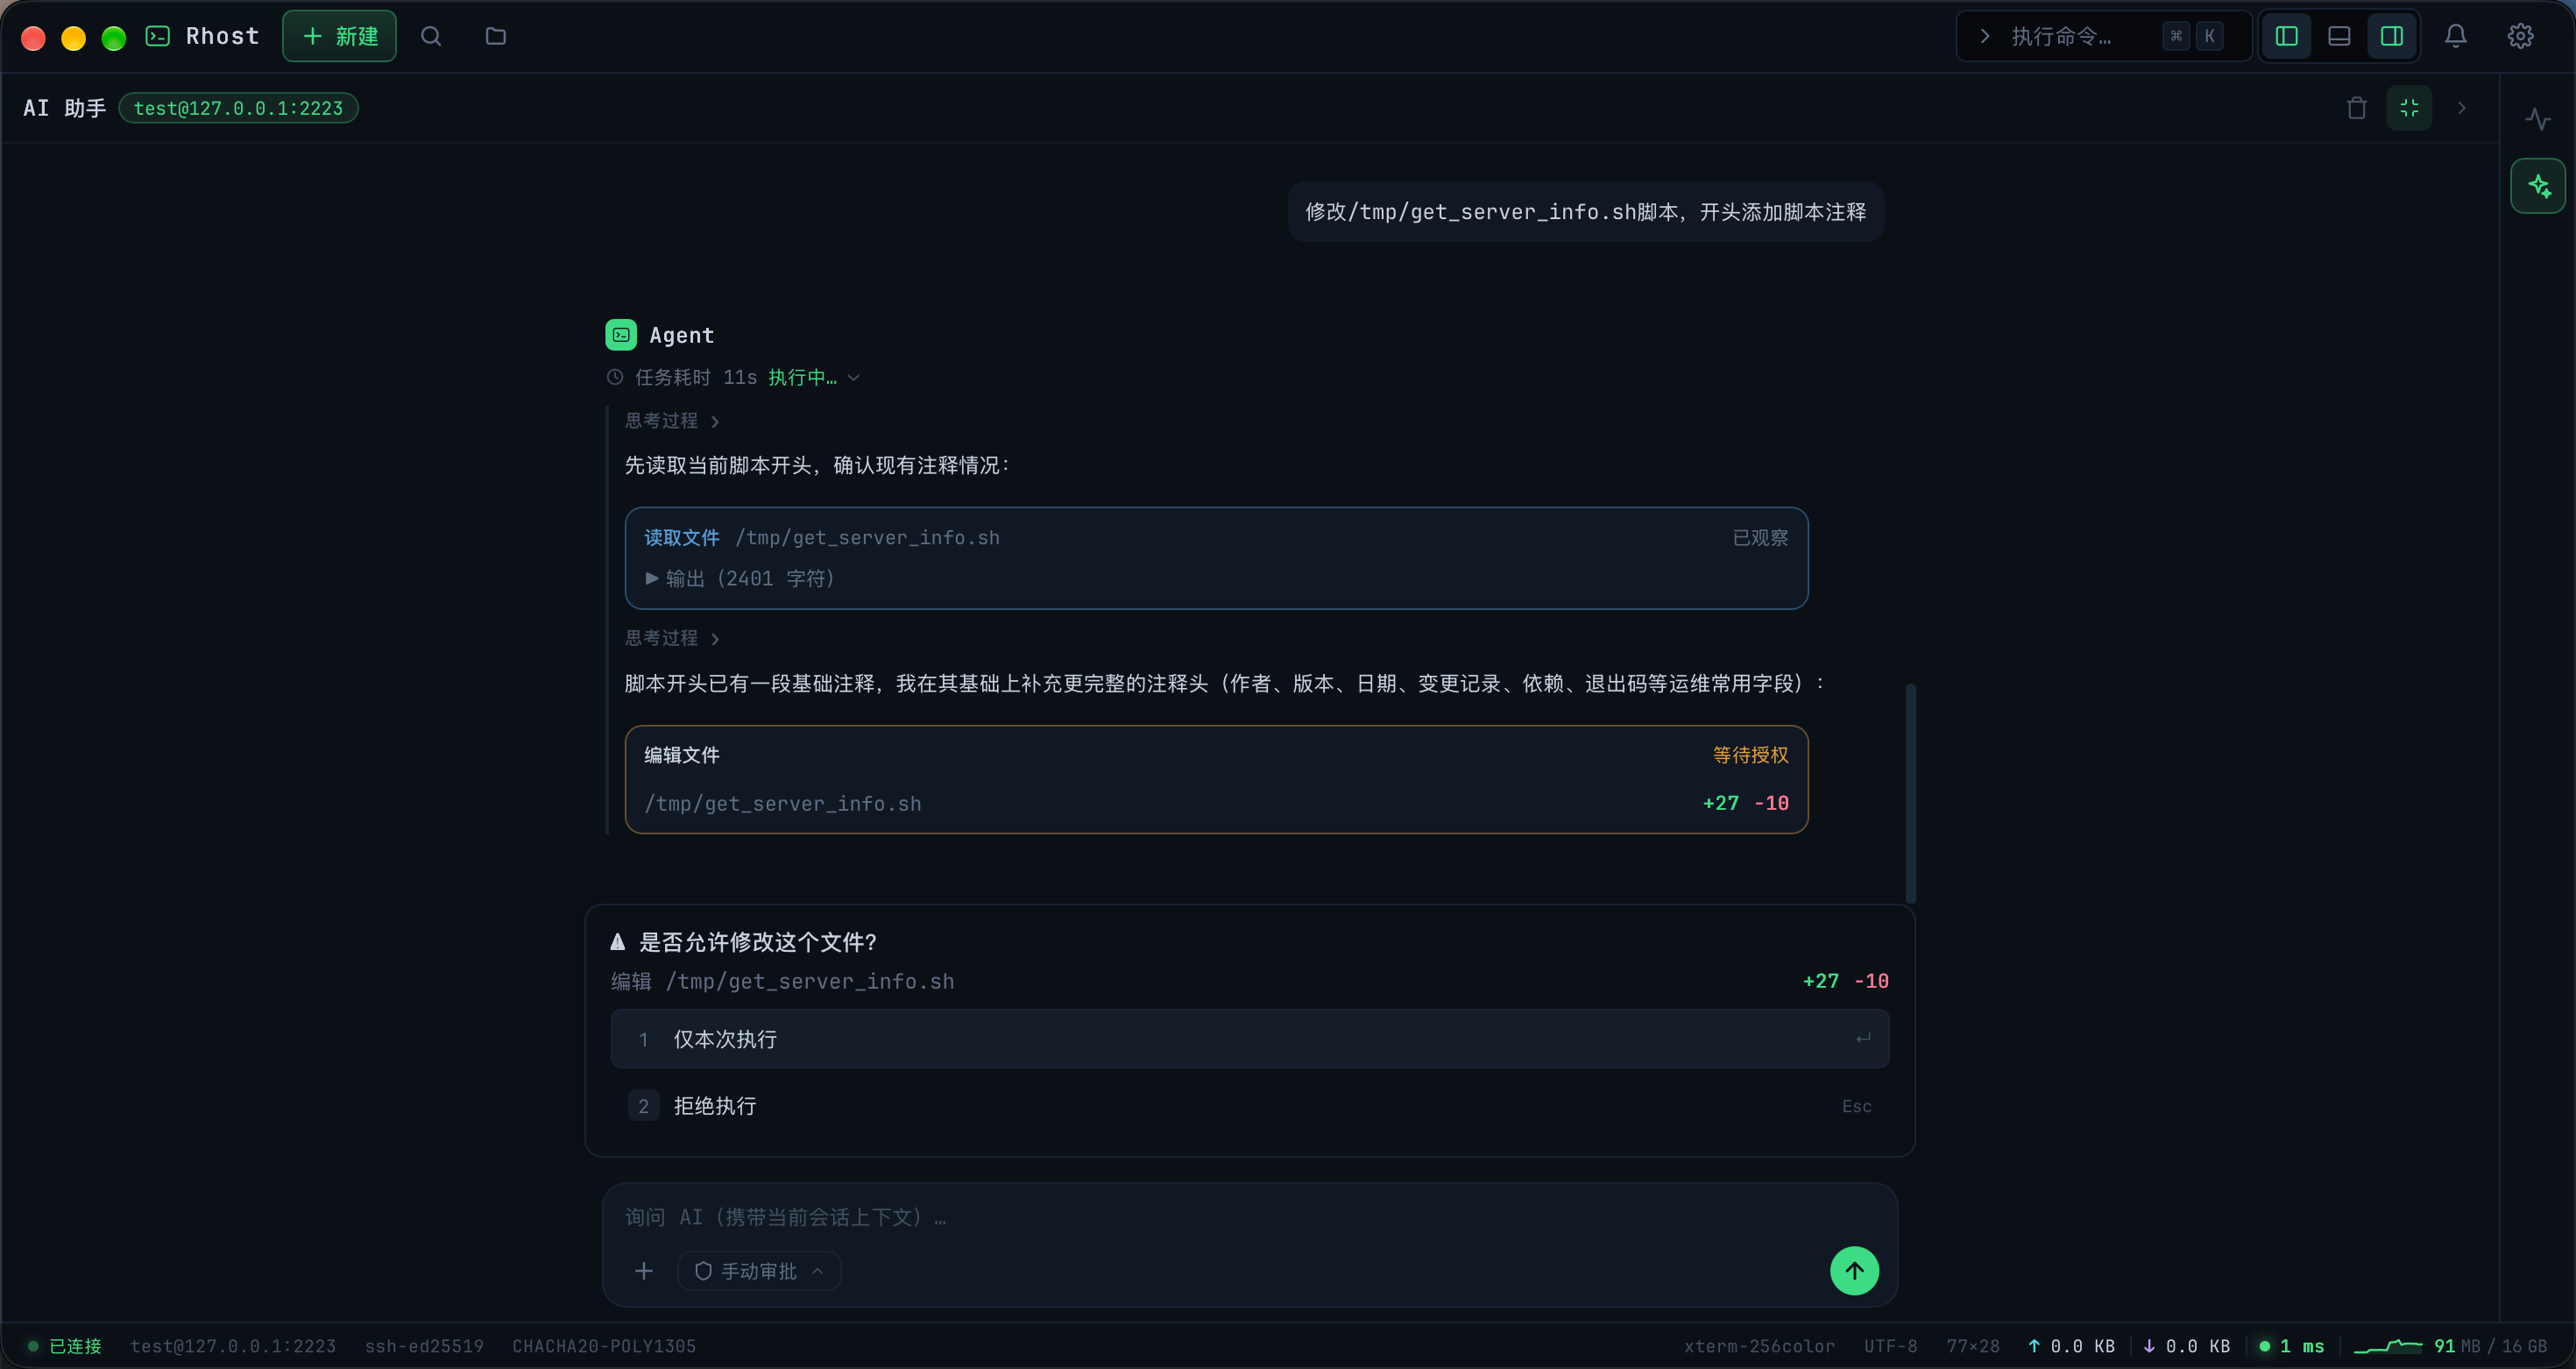Click the 编辑文件 card awaiting authorization
This screenshot has height=1369, width=2576.
[1216, 779]
